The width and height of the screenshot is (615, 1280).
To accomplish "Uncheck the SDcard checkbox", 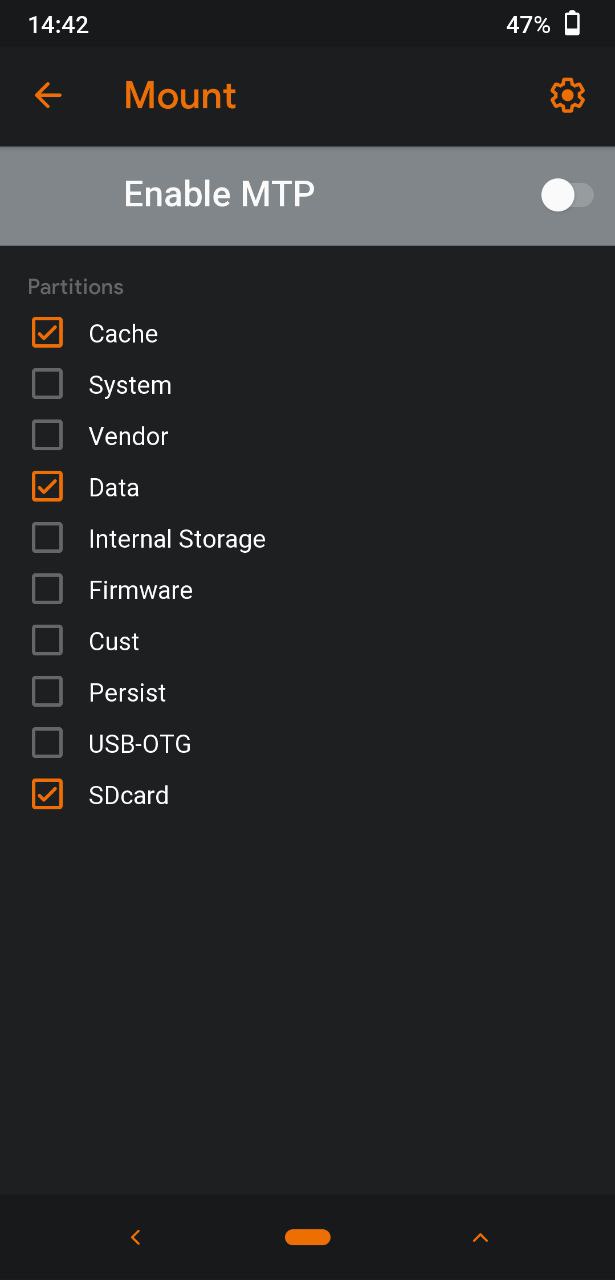I will tap(47, 794).
